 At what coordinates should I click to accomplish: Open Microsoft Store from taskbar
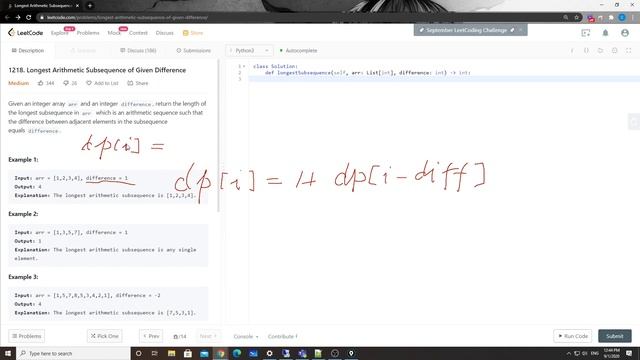187,353
